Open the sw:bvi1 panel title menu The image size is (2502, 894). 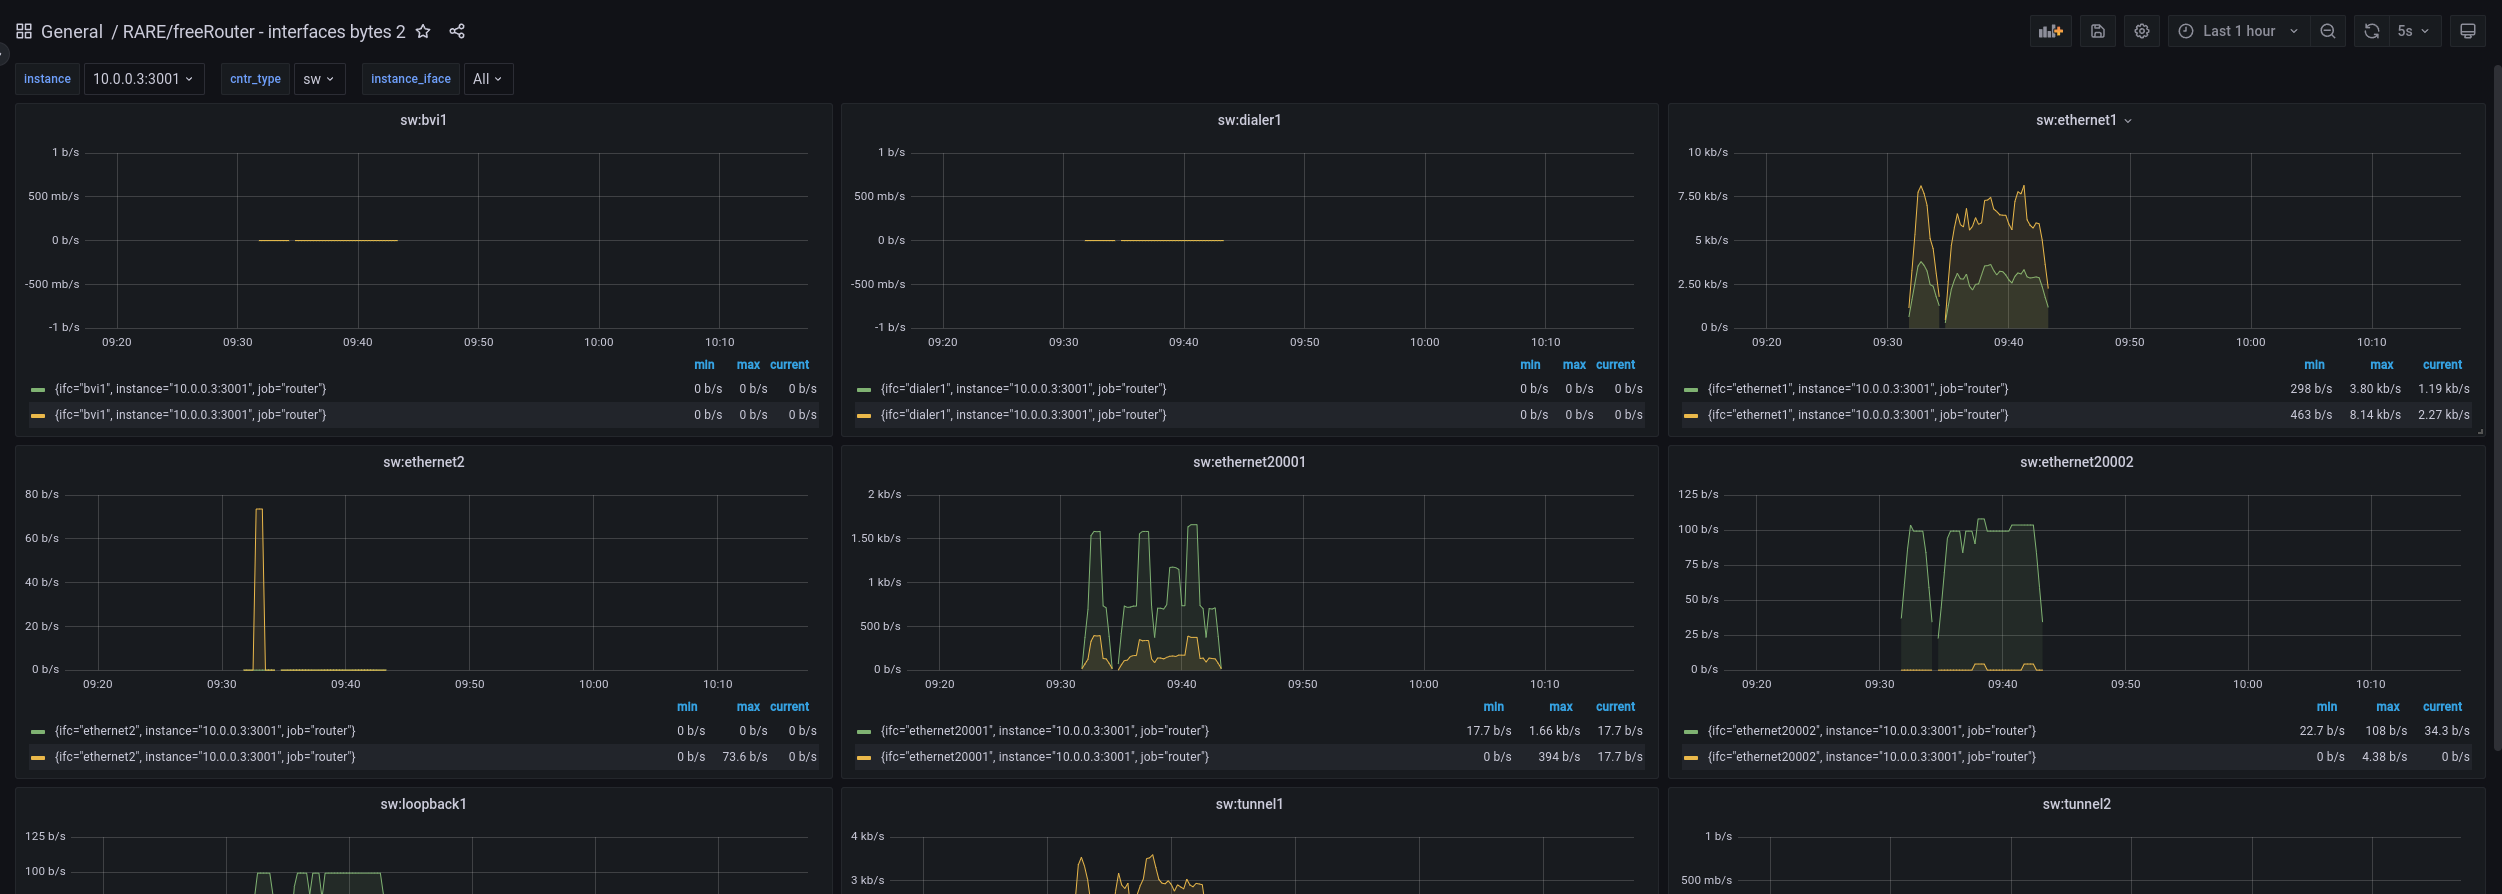[x=423, y=120]
